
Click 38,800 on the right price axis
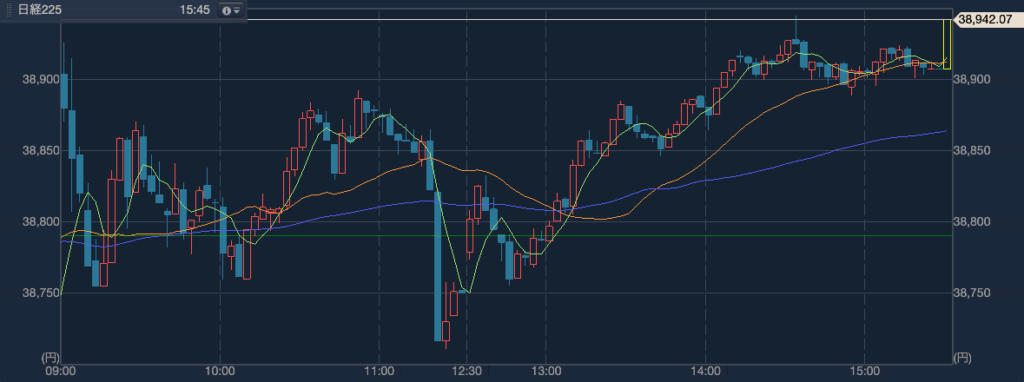coord(972,222)
